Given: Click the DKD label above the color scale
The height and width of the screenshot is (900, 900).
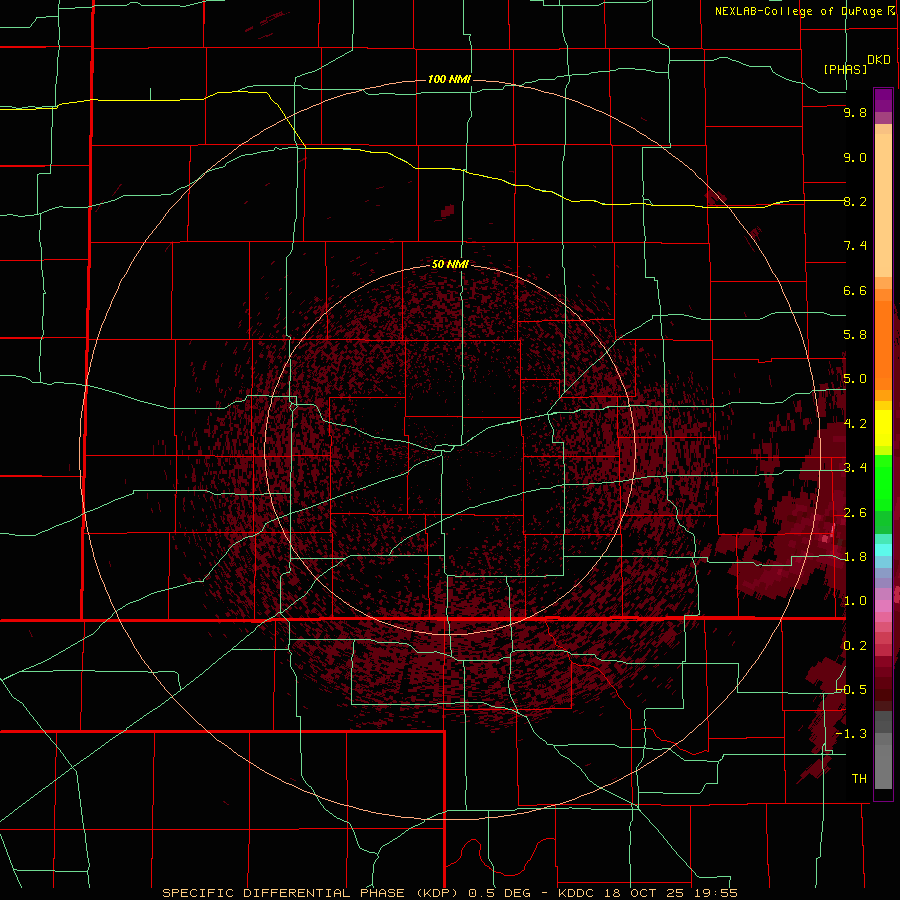Looking at the screenshot, I should click(879, 60).
